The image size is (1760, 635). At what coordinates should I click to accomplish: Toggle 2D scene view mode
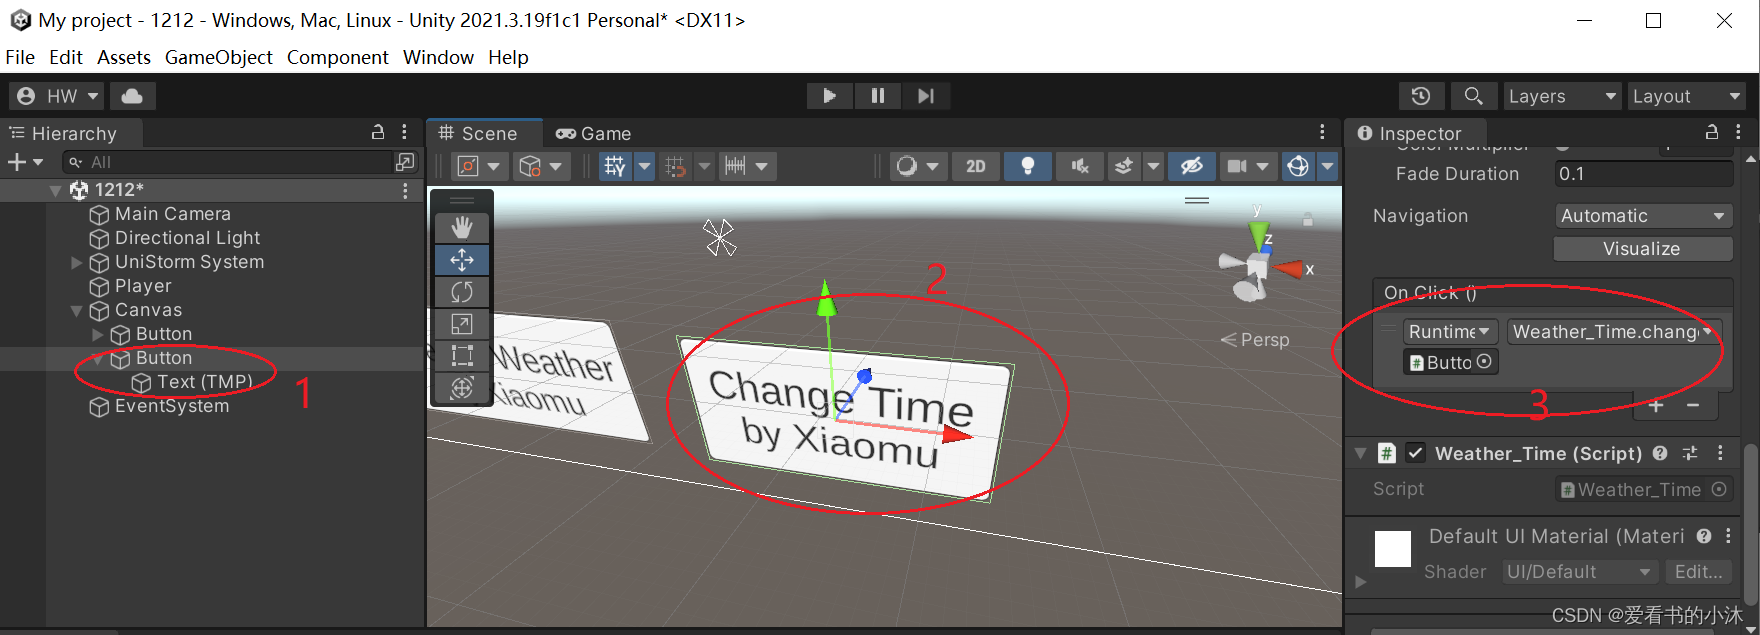pyautogui.click(x=976, y=166)
